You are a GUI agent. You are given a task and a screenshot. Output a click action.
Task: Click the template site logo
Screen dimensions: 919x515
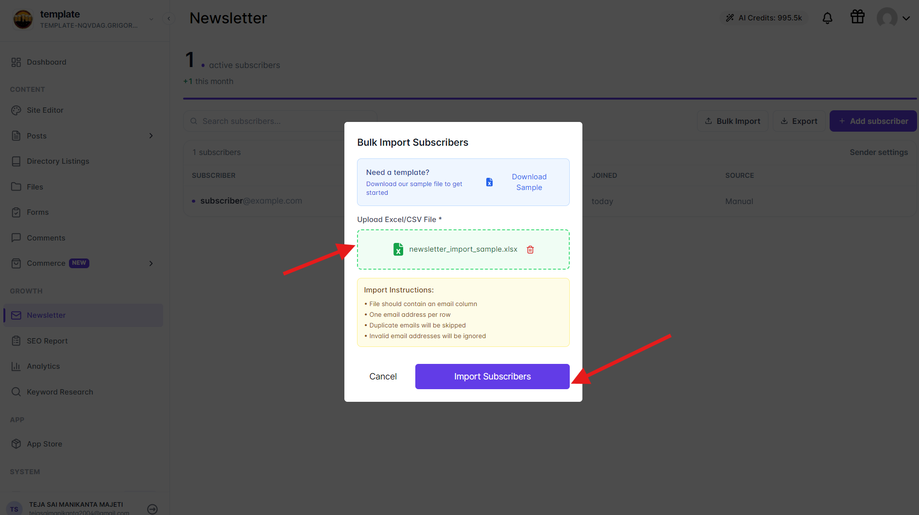point(23,19)
